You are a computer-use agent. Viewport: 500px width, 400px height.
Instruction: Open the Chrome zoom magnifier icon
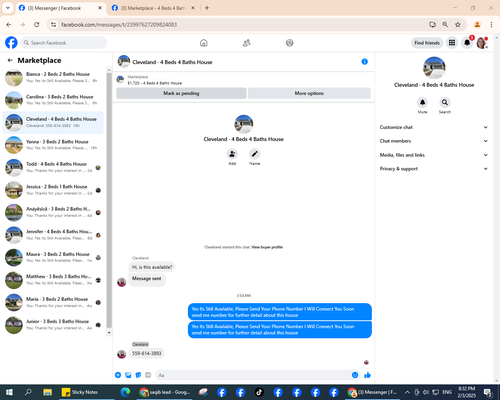pyautogui.click(x=445, y=25)
